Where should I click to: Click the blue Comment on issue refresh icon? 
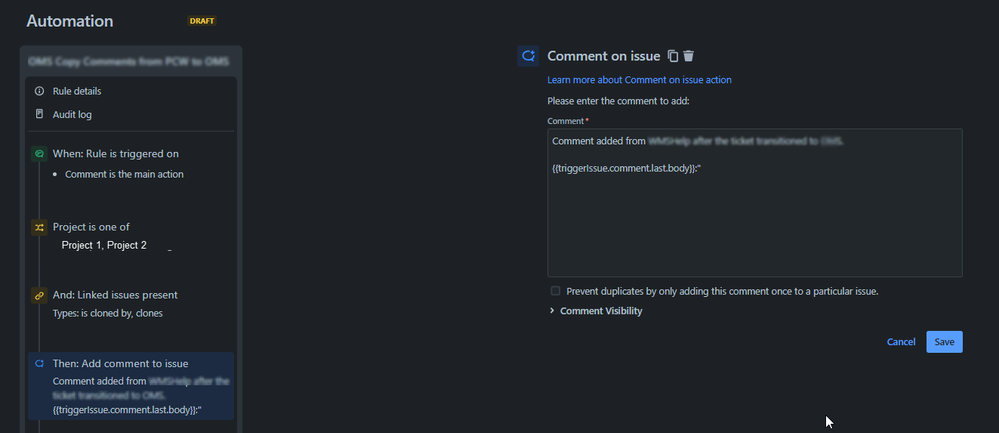click(x=528, y=56)
